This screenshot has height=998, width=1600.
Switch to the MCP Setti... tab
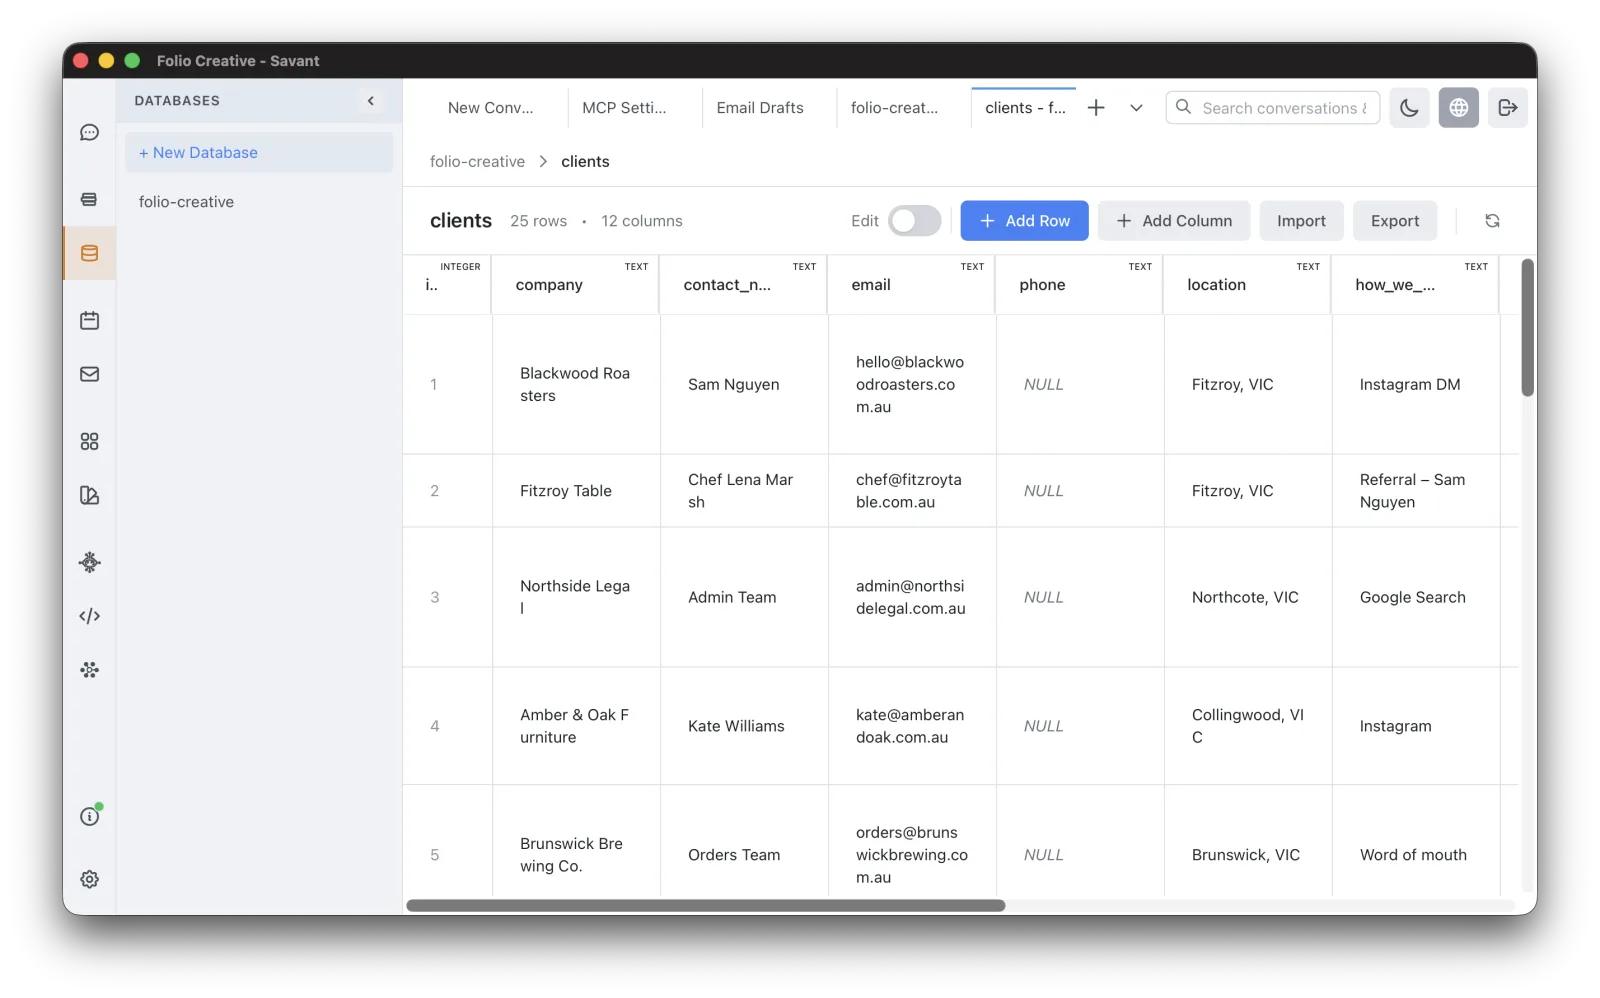click(624, 108)
